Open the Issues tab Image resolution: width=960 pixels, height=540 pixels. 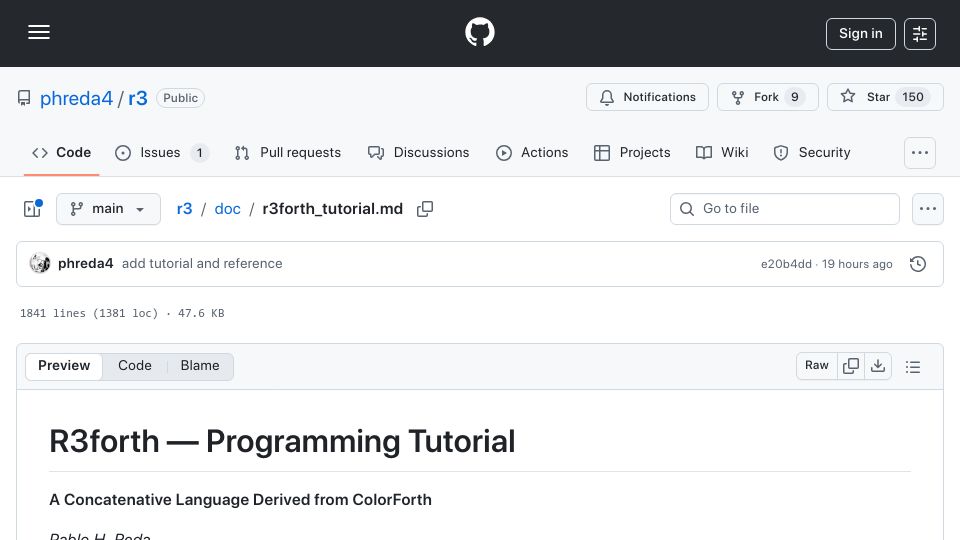[x=162, y=152]
